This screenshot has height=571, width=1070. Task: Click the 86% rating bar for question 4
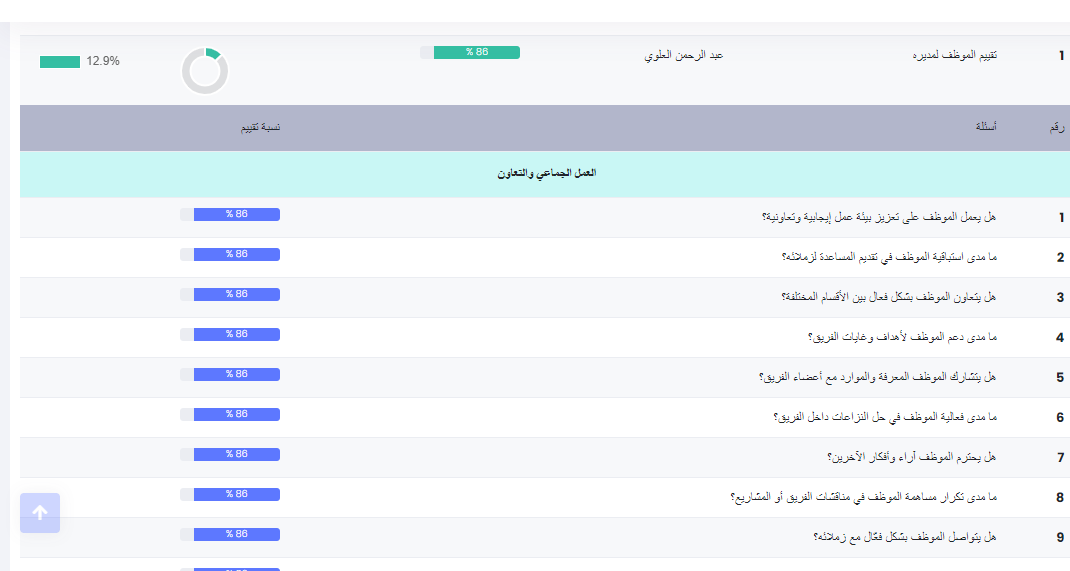tap(236, 334)
